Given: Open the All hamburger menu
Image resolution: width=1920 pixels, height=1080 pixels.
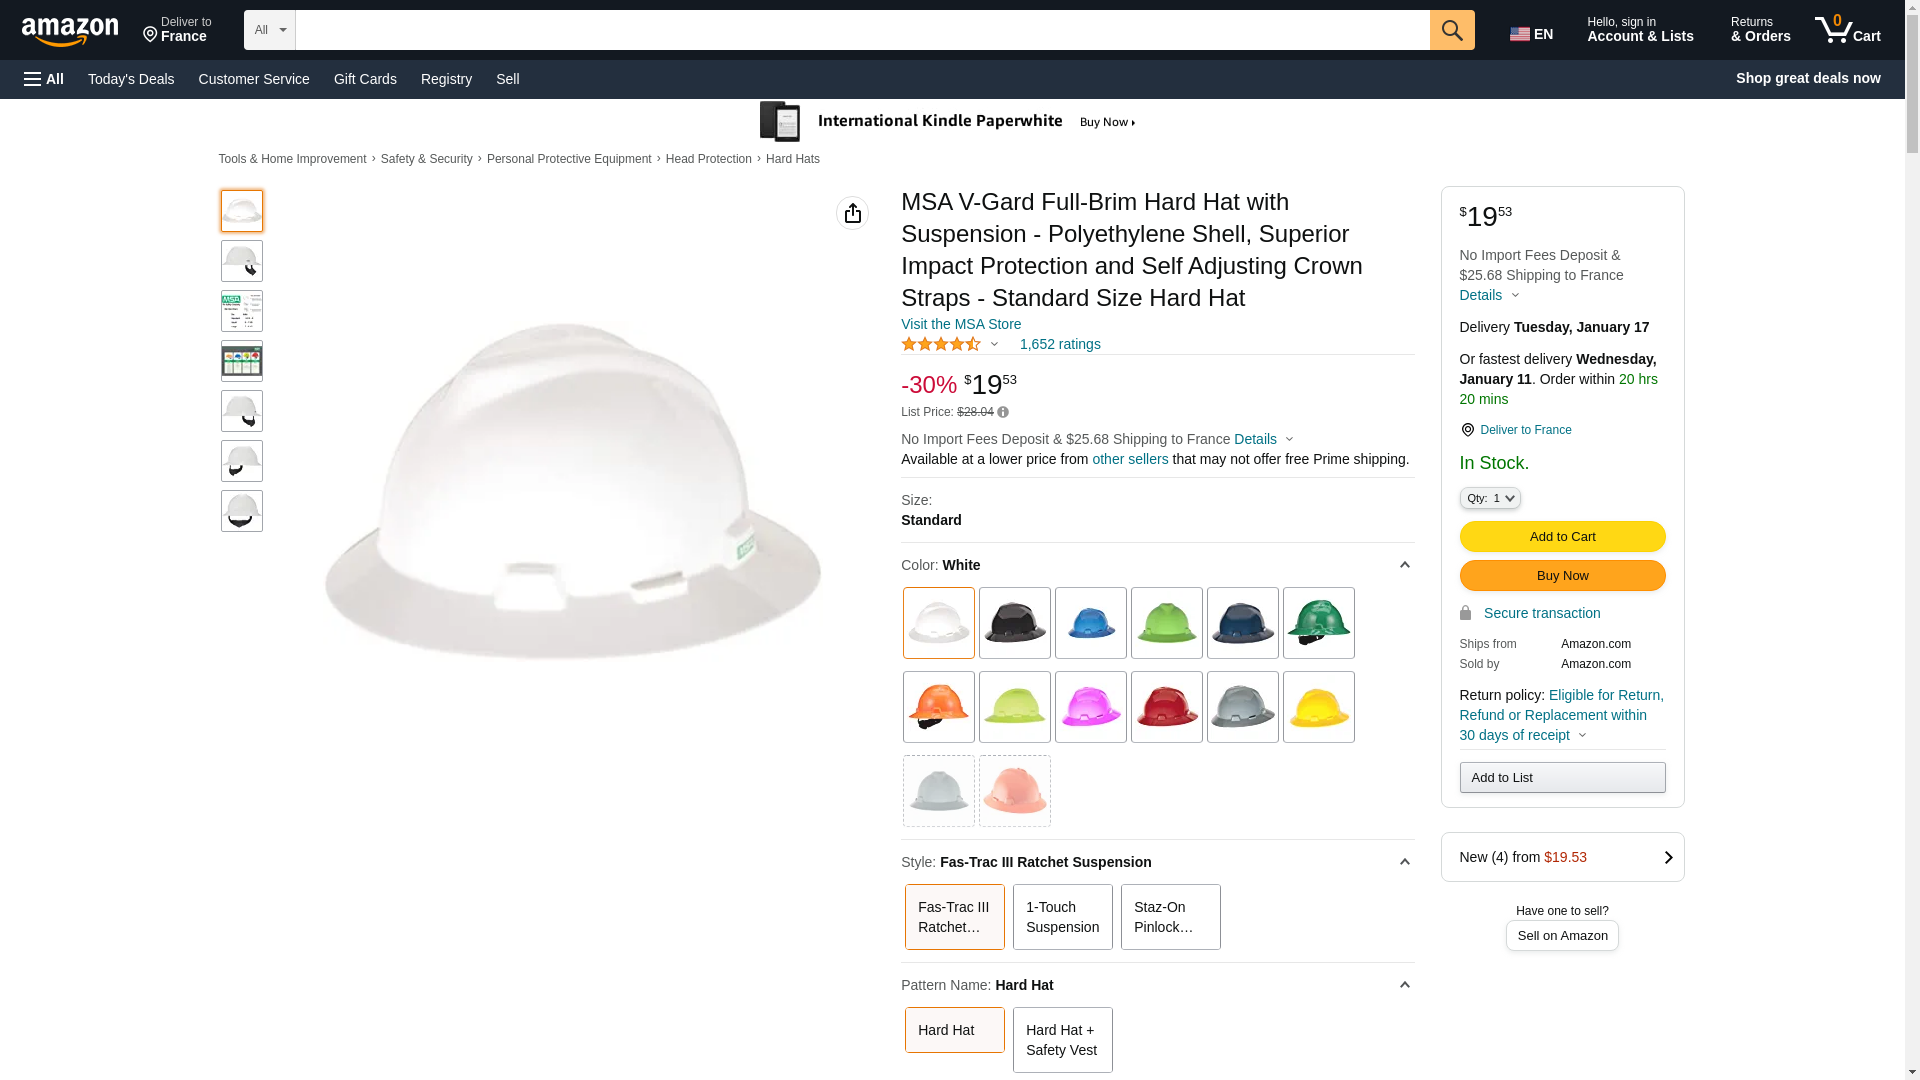Looking at the screenshot, I should point(44,79).
